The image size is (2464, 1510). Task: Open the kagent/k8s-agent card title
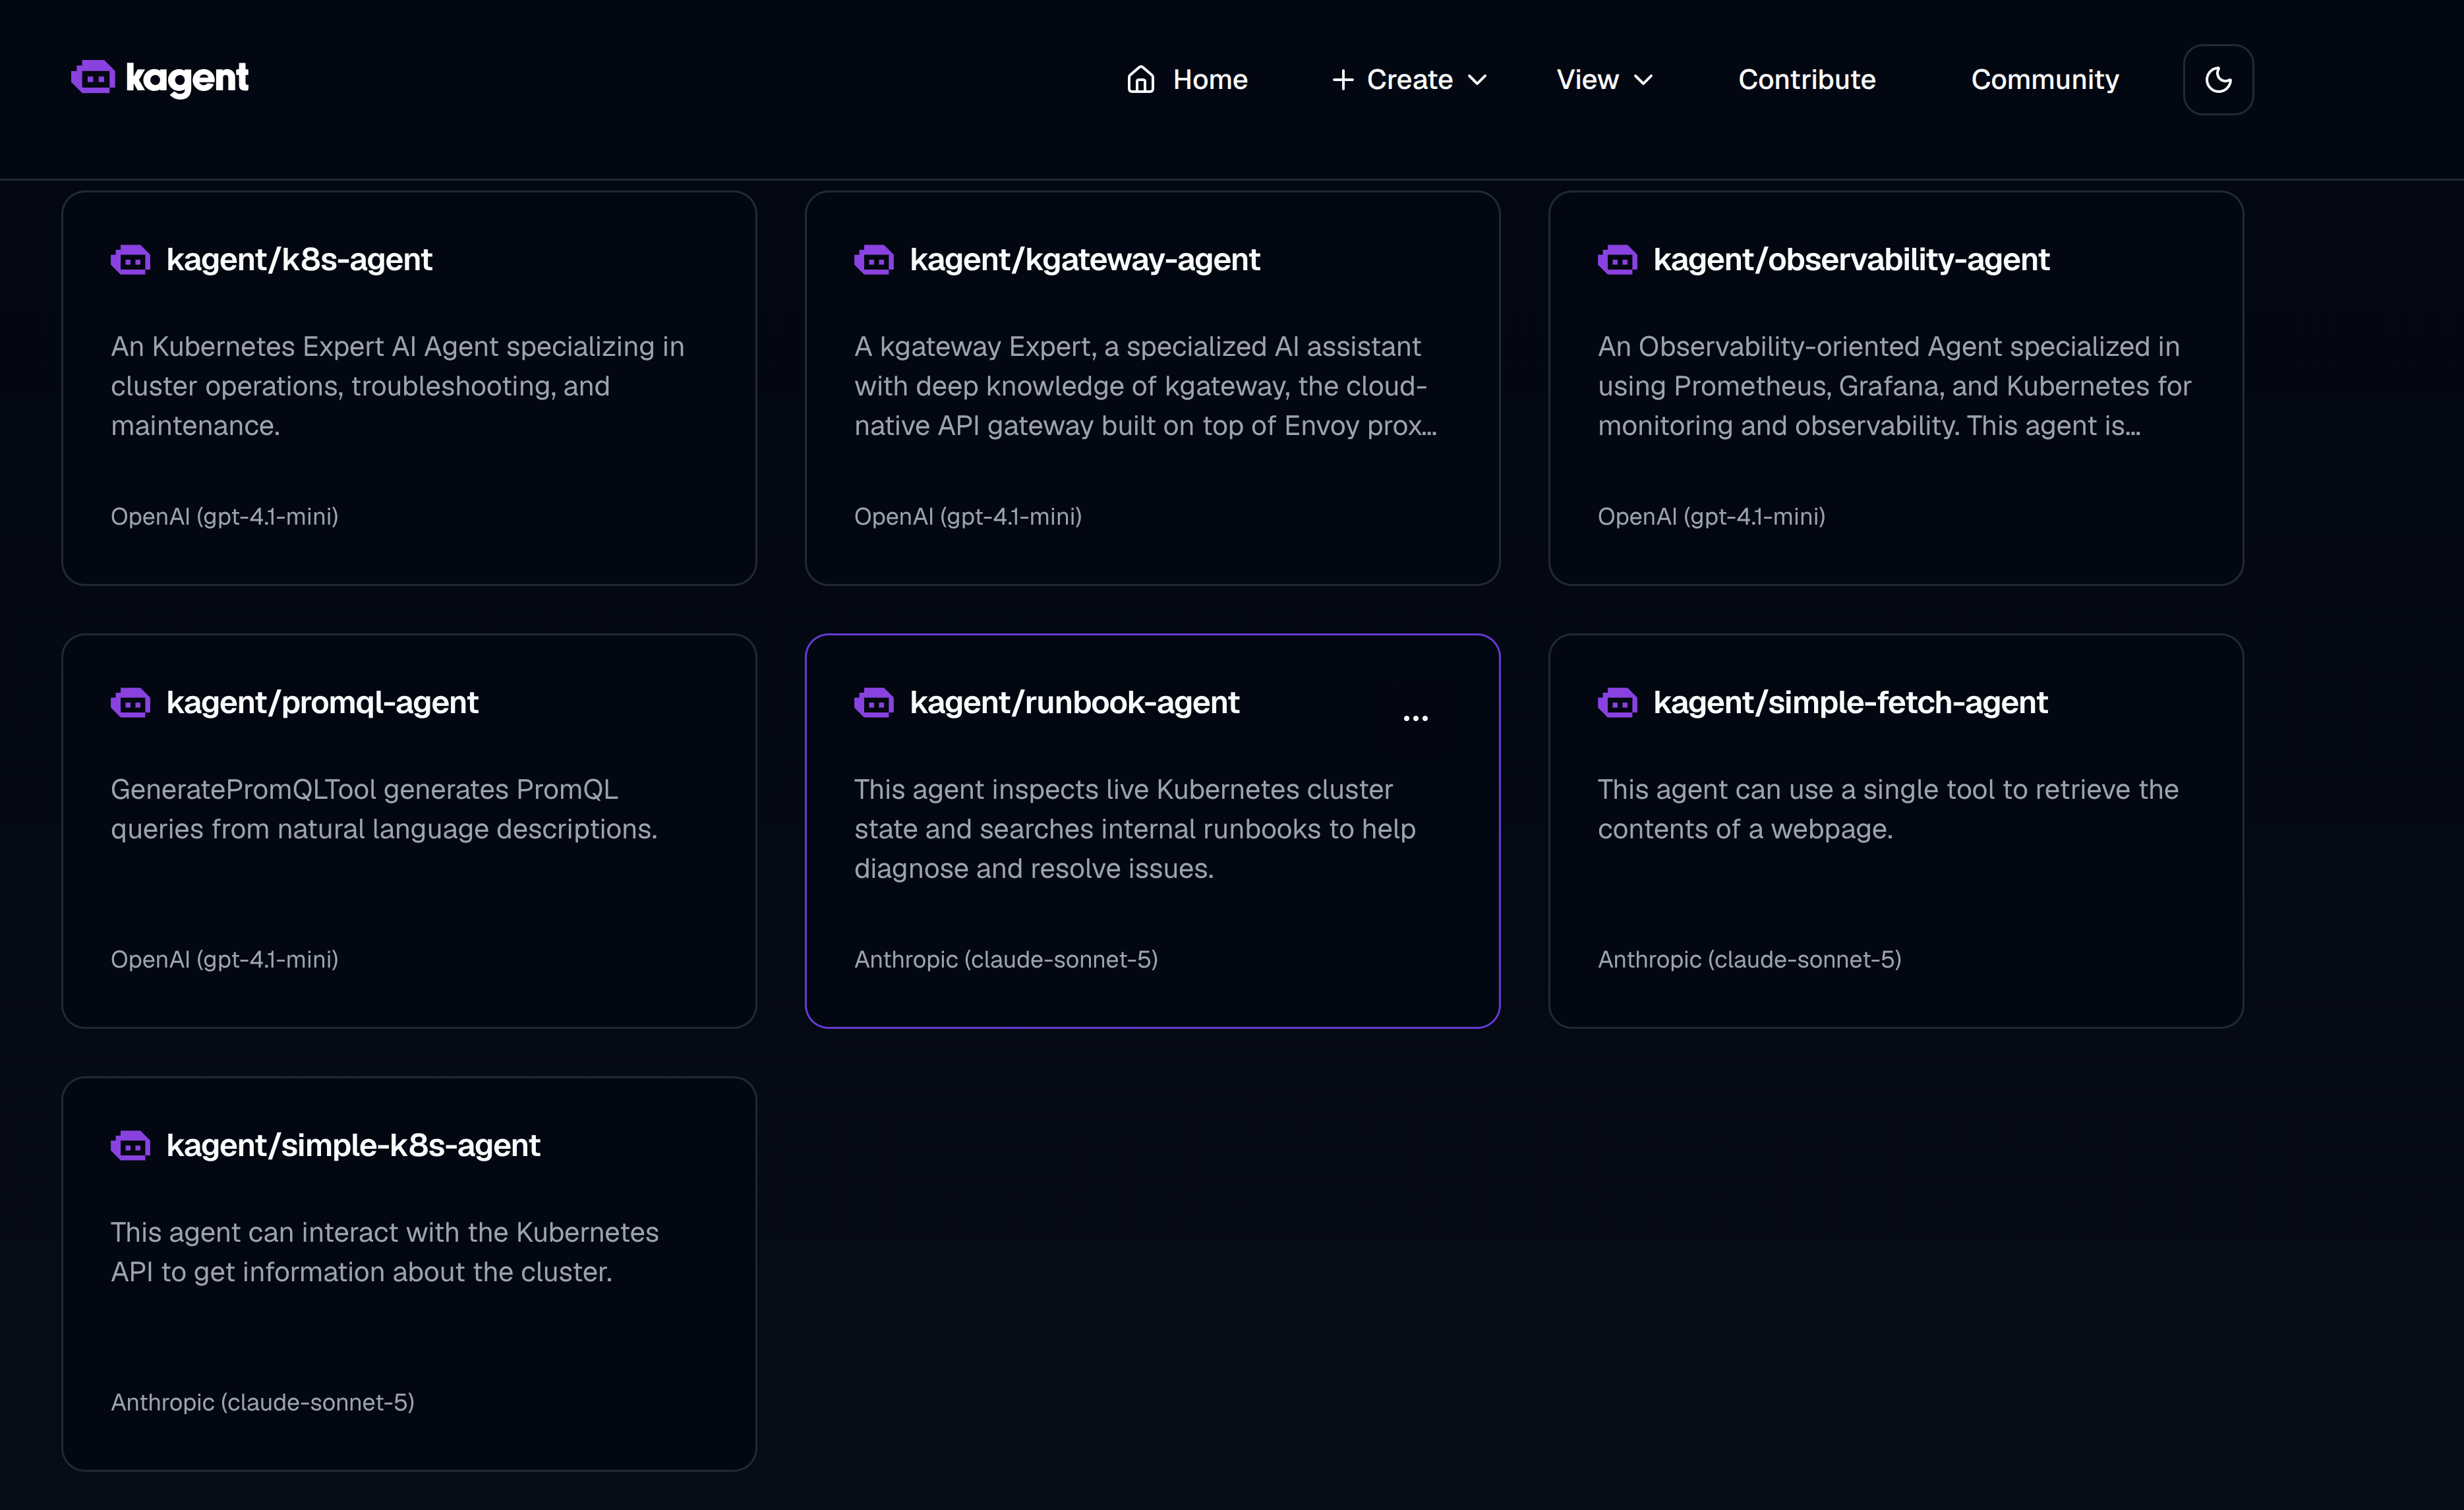(x=299, y=260)
